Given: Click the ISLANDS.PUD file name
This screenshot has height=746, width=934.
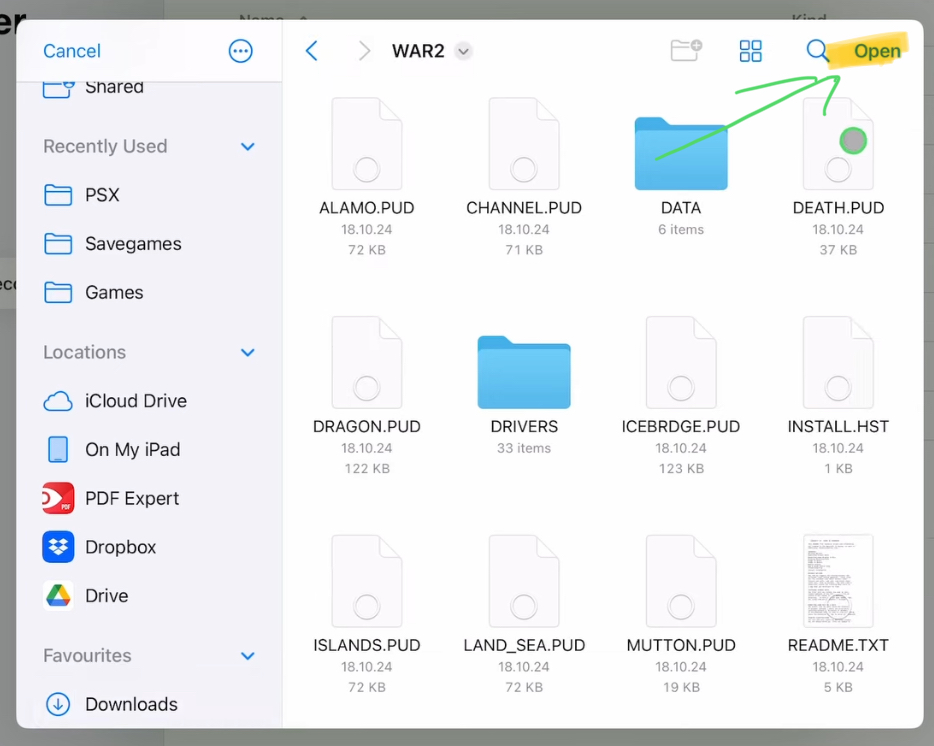Looking at the screenshot, I should point(367,645).
